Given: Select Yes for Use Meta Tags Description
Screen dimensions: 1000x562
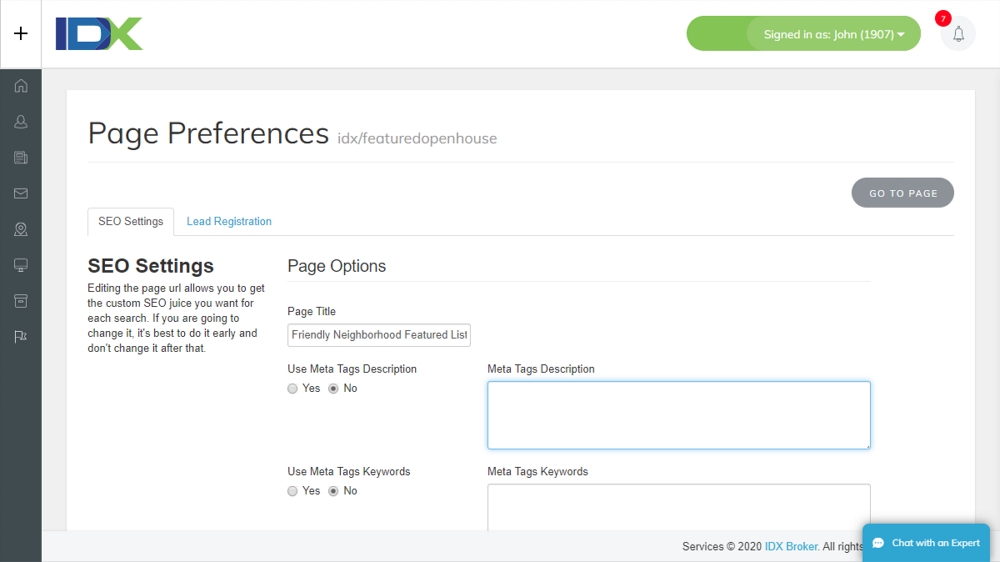Looking at the screenshot, I should point(293,389).
